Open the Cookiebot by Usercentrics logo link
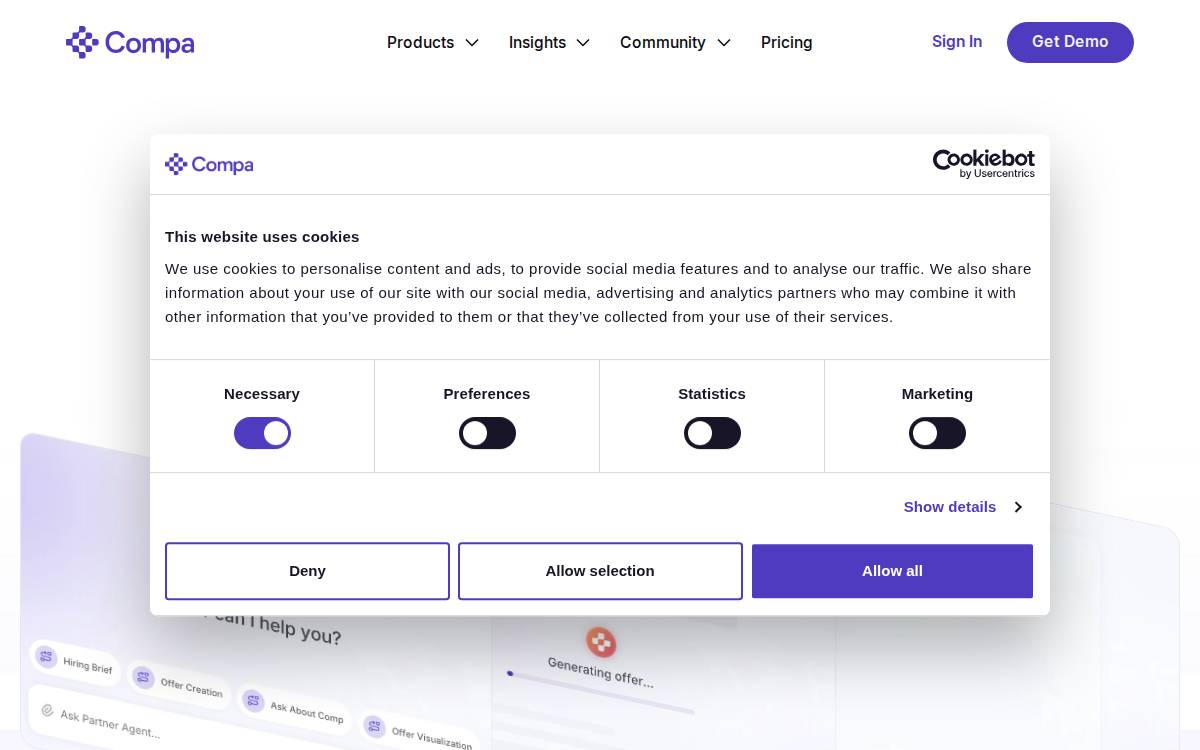The image size is (1200, 750). 984,164
